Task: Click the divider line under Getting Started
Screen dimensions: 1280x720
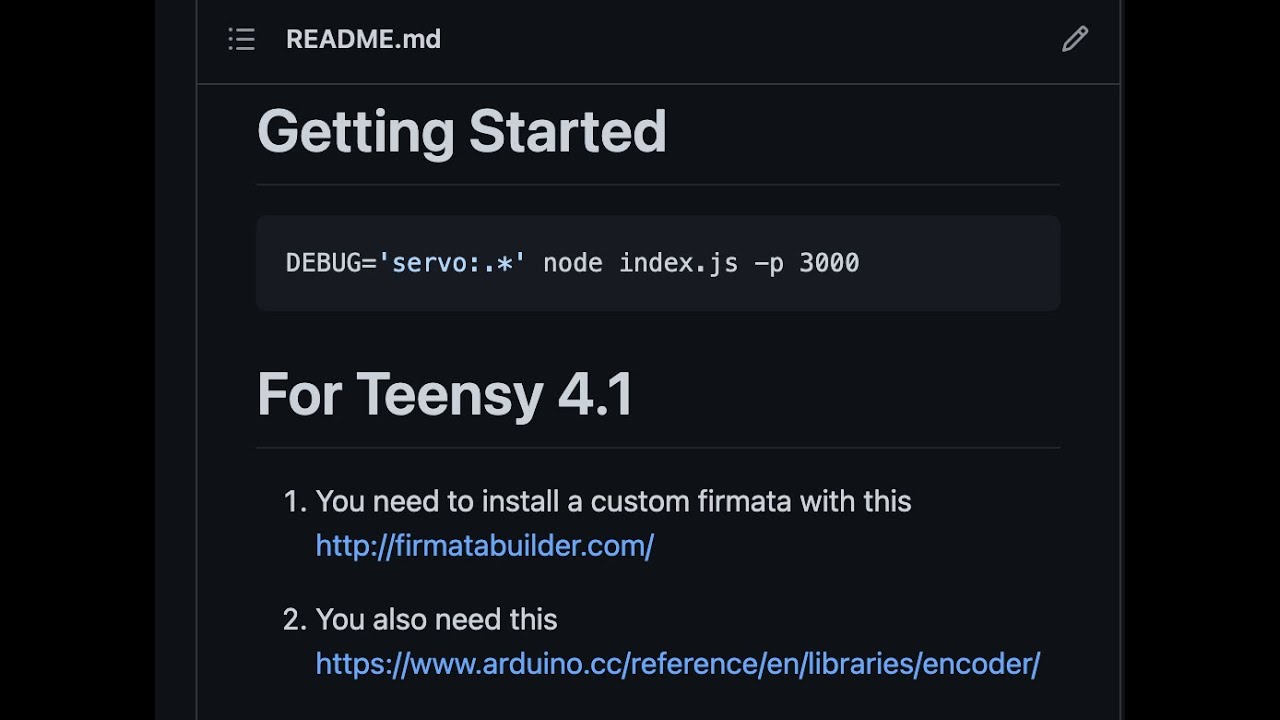Action: click(658, 185)
